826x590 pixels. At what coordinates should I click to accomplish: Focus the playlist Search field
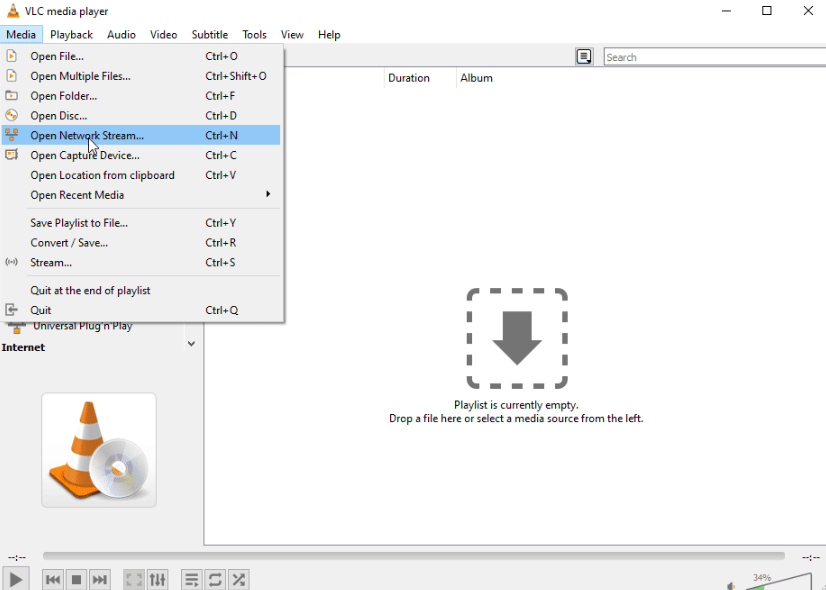[x=715, y=57]
